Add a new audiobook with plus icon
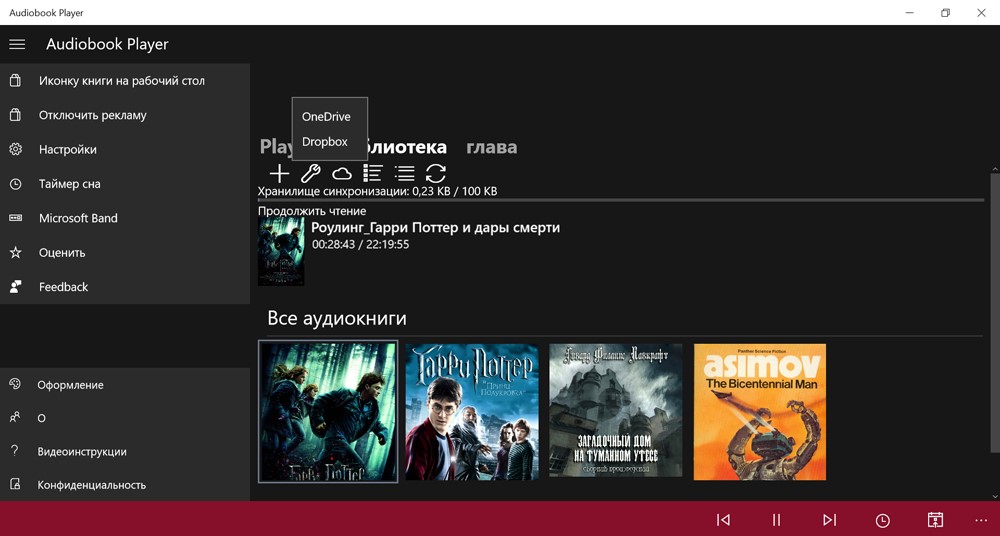Image resolution: width=1000 pixels, height=536 pixels. 279,173
